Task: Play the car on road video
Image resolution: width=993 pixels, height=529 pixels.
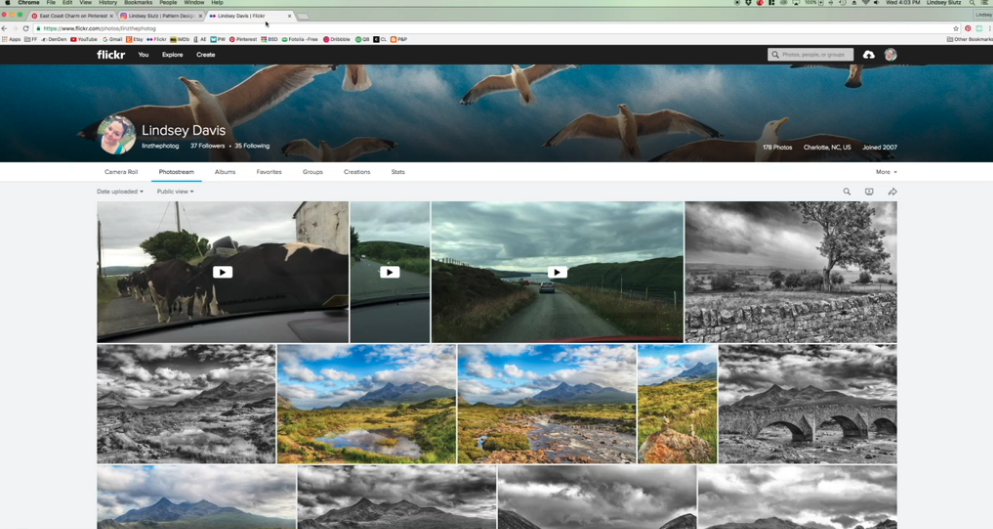Action: coord(557,272)
